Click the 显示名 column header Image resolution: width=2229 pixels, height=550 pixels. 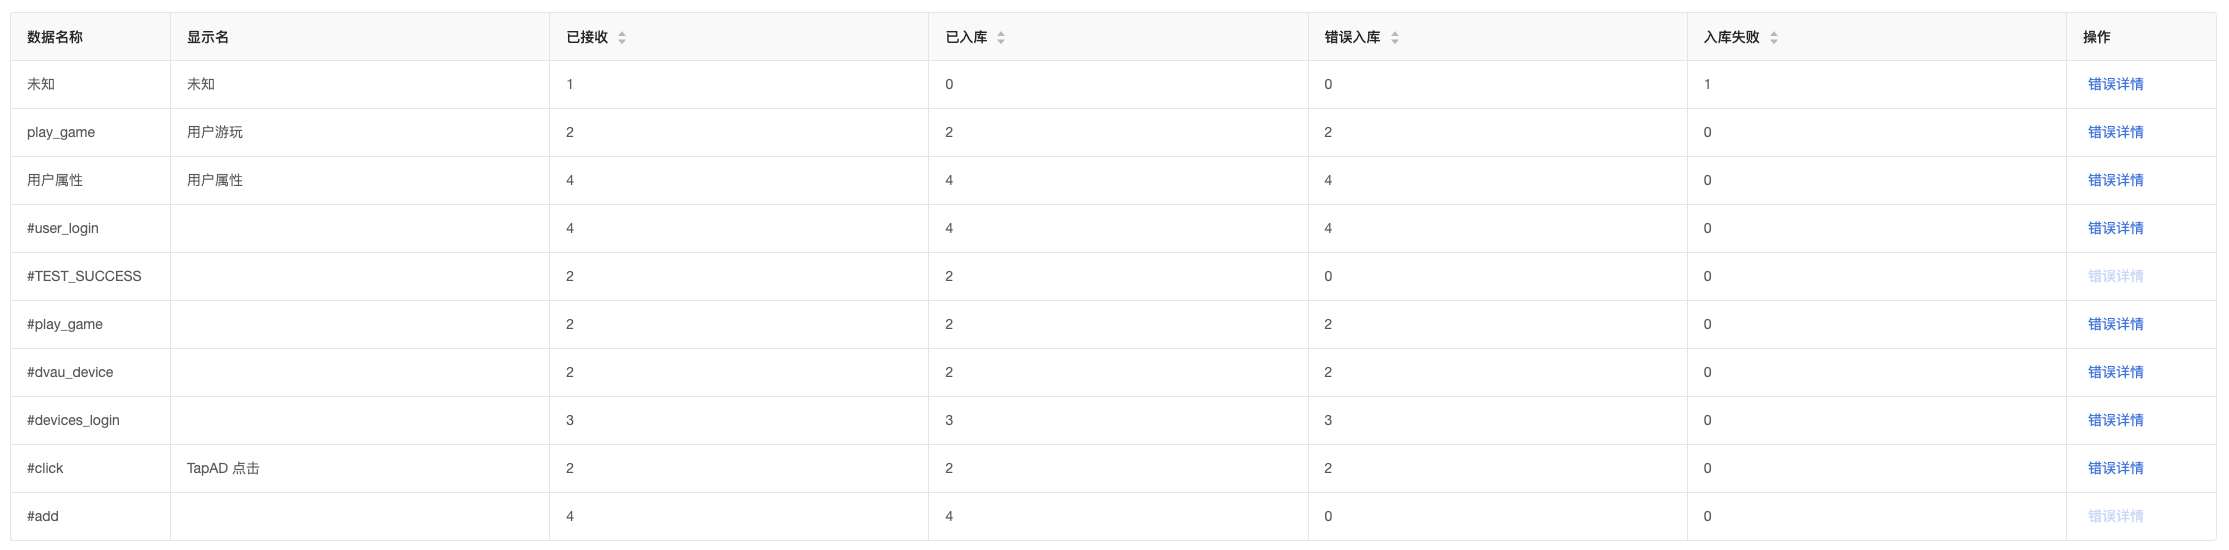(360, 37)
